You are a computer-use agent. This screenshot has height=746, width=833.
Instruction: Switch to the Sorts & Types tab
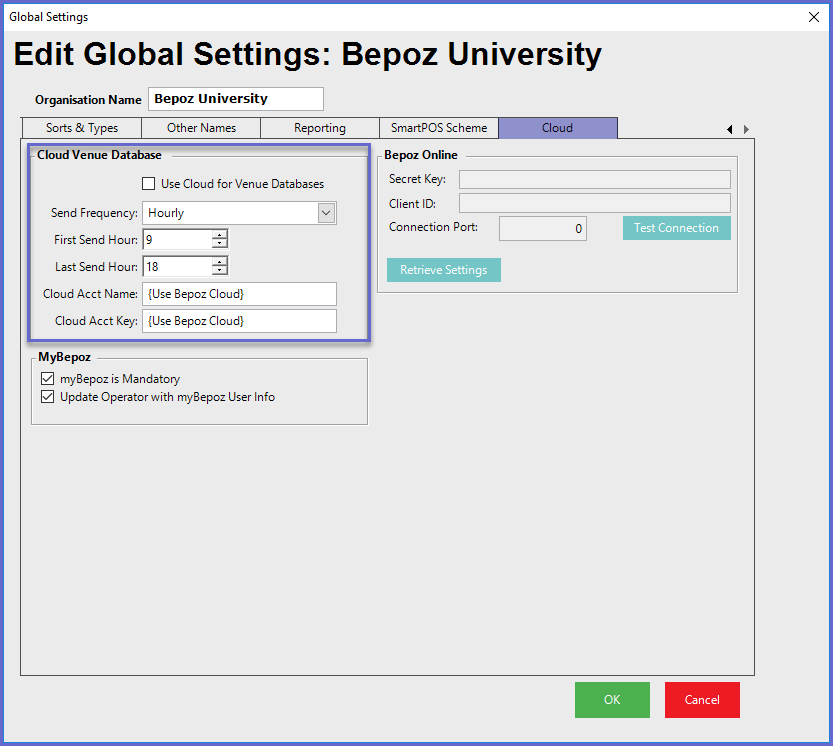tap(82, 128)
